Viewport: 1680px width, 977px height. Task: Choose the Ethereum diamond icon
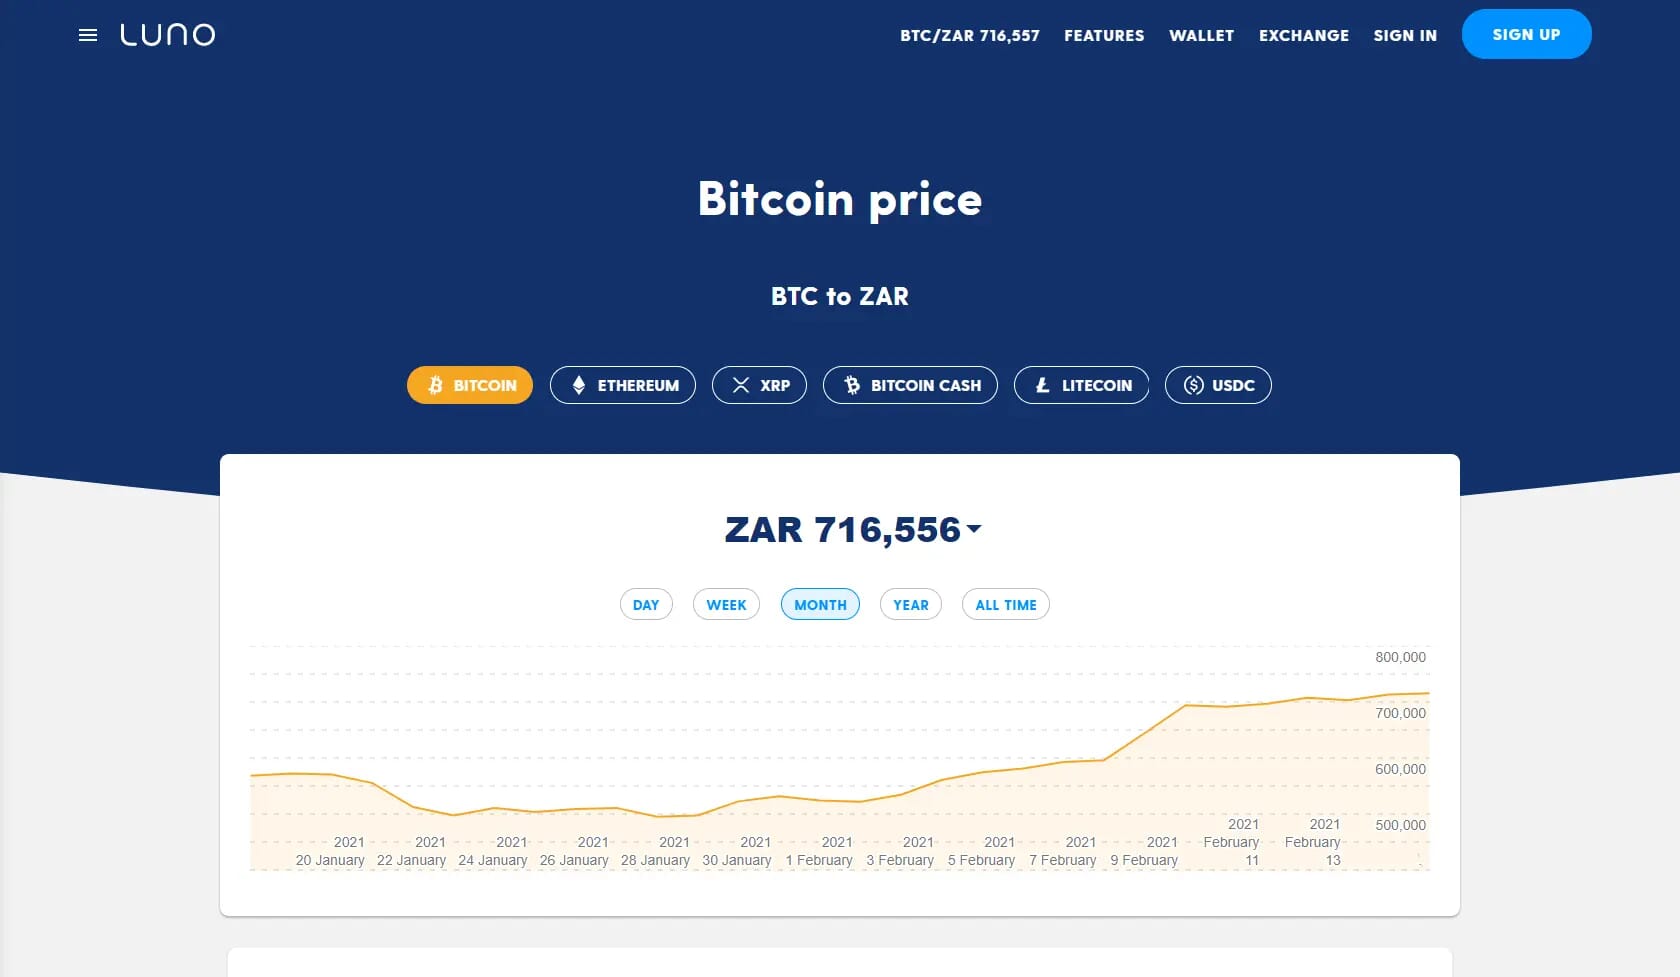578,385
